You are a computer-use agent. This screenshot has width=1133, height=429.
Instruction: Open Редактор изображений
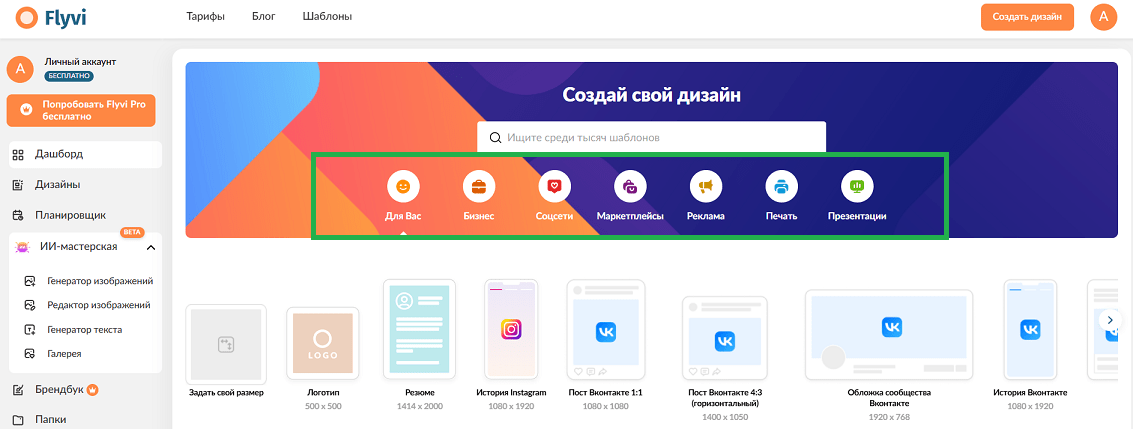coord(99,305)
